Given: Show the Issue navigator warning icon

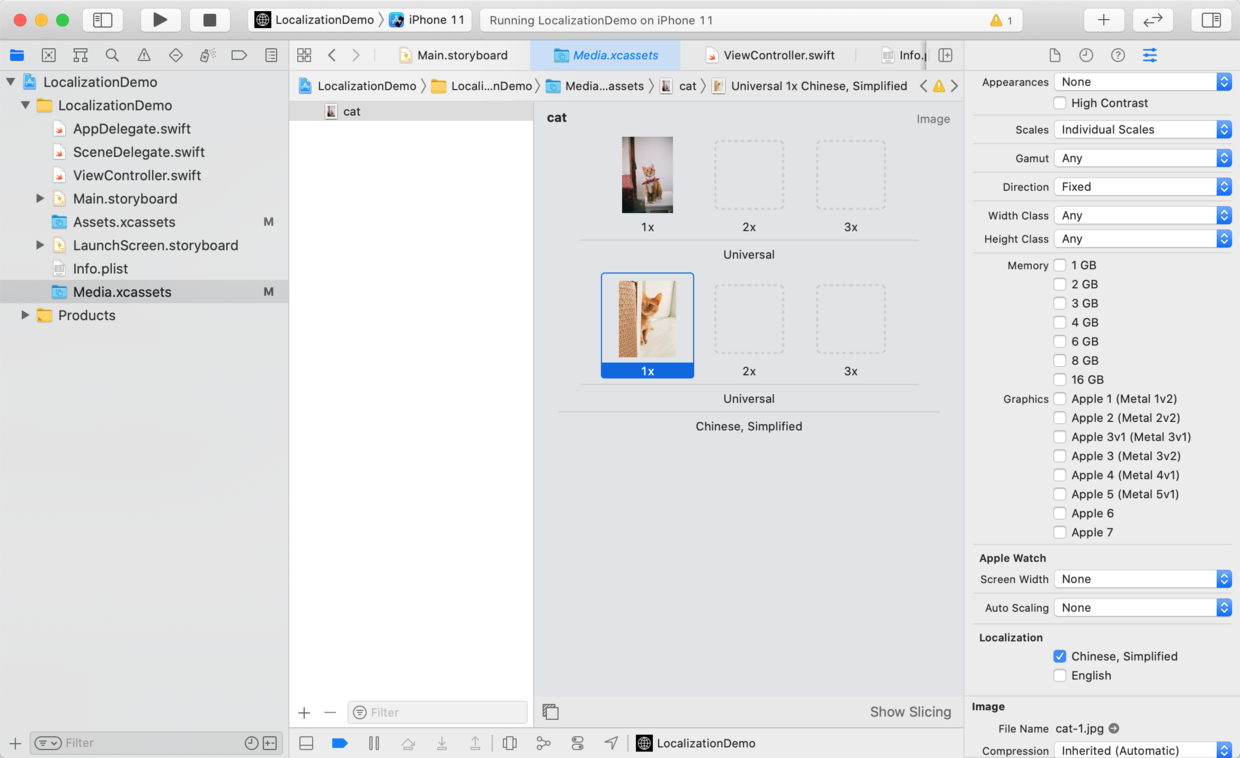Looking at the screenshot, I should [x=144, y=55].
